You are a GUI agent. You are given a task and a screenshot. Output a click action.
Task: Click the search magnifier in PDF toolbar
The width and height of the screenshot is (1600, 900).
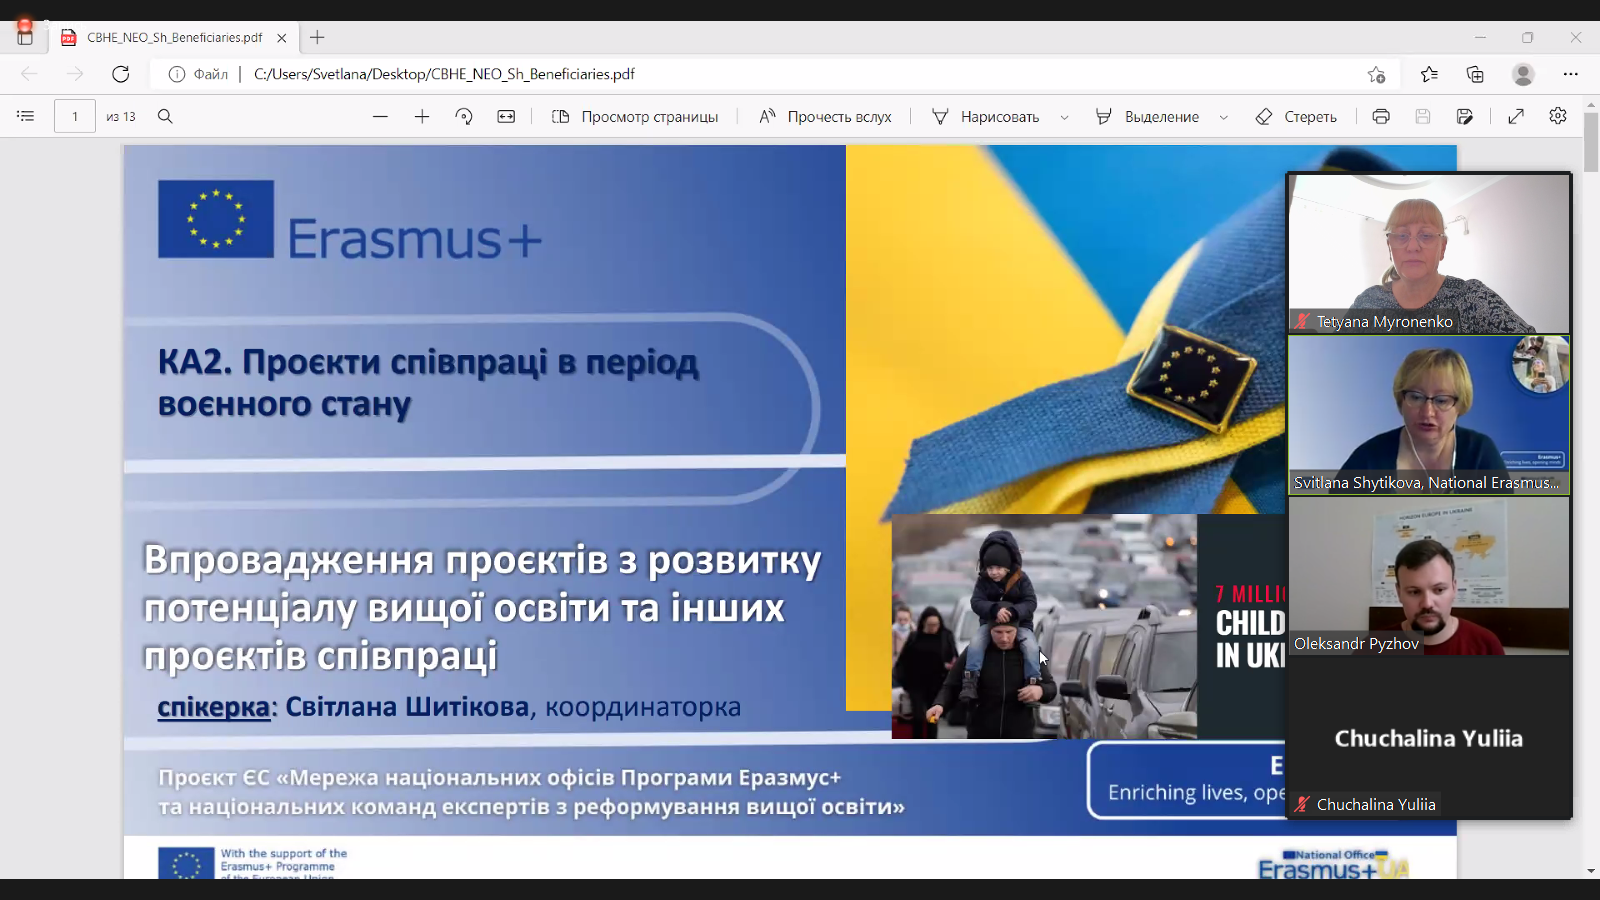coord(166,116)
